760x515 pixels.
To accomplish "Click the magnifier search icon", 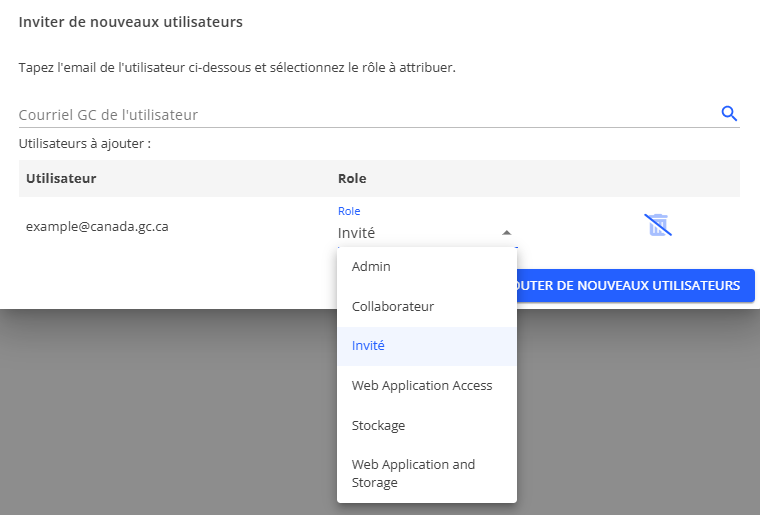I will 729,113.
